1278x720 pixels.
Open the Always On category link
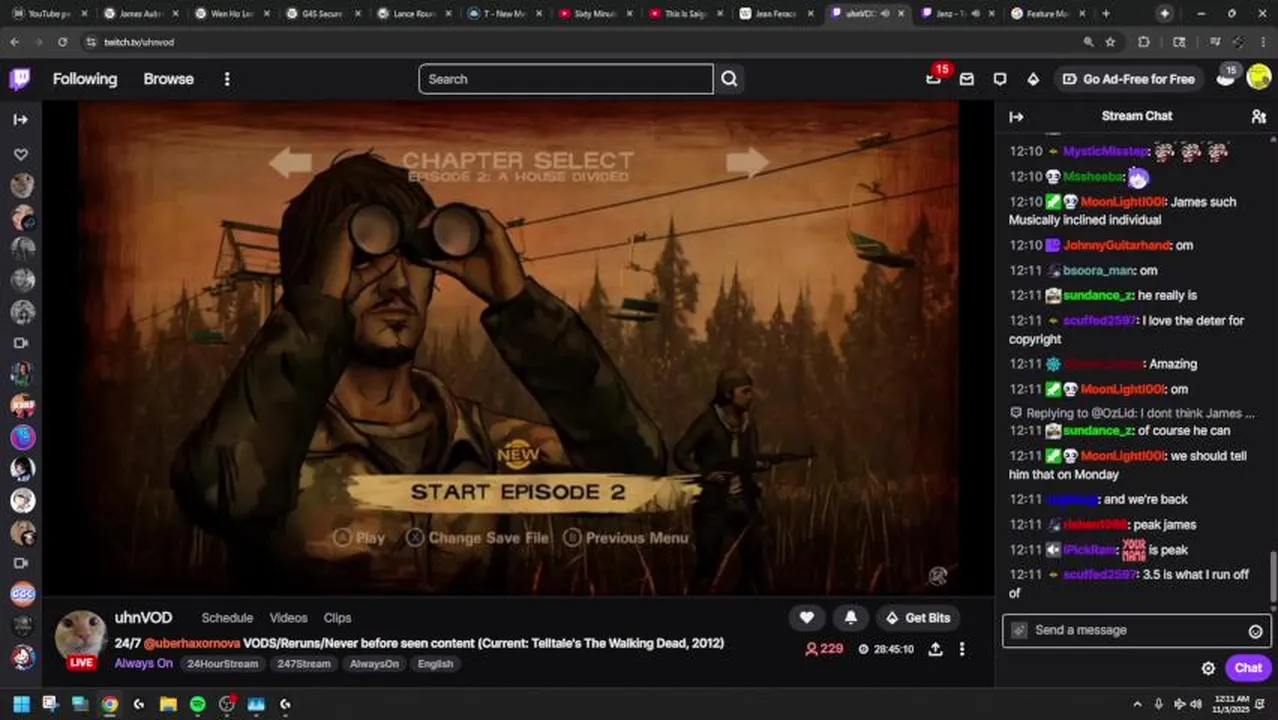(x=143, y=663)
